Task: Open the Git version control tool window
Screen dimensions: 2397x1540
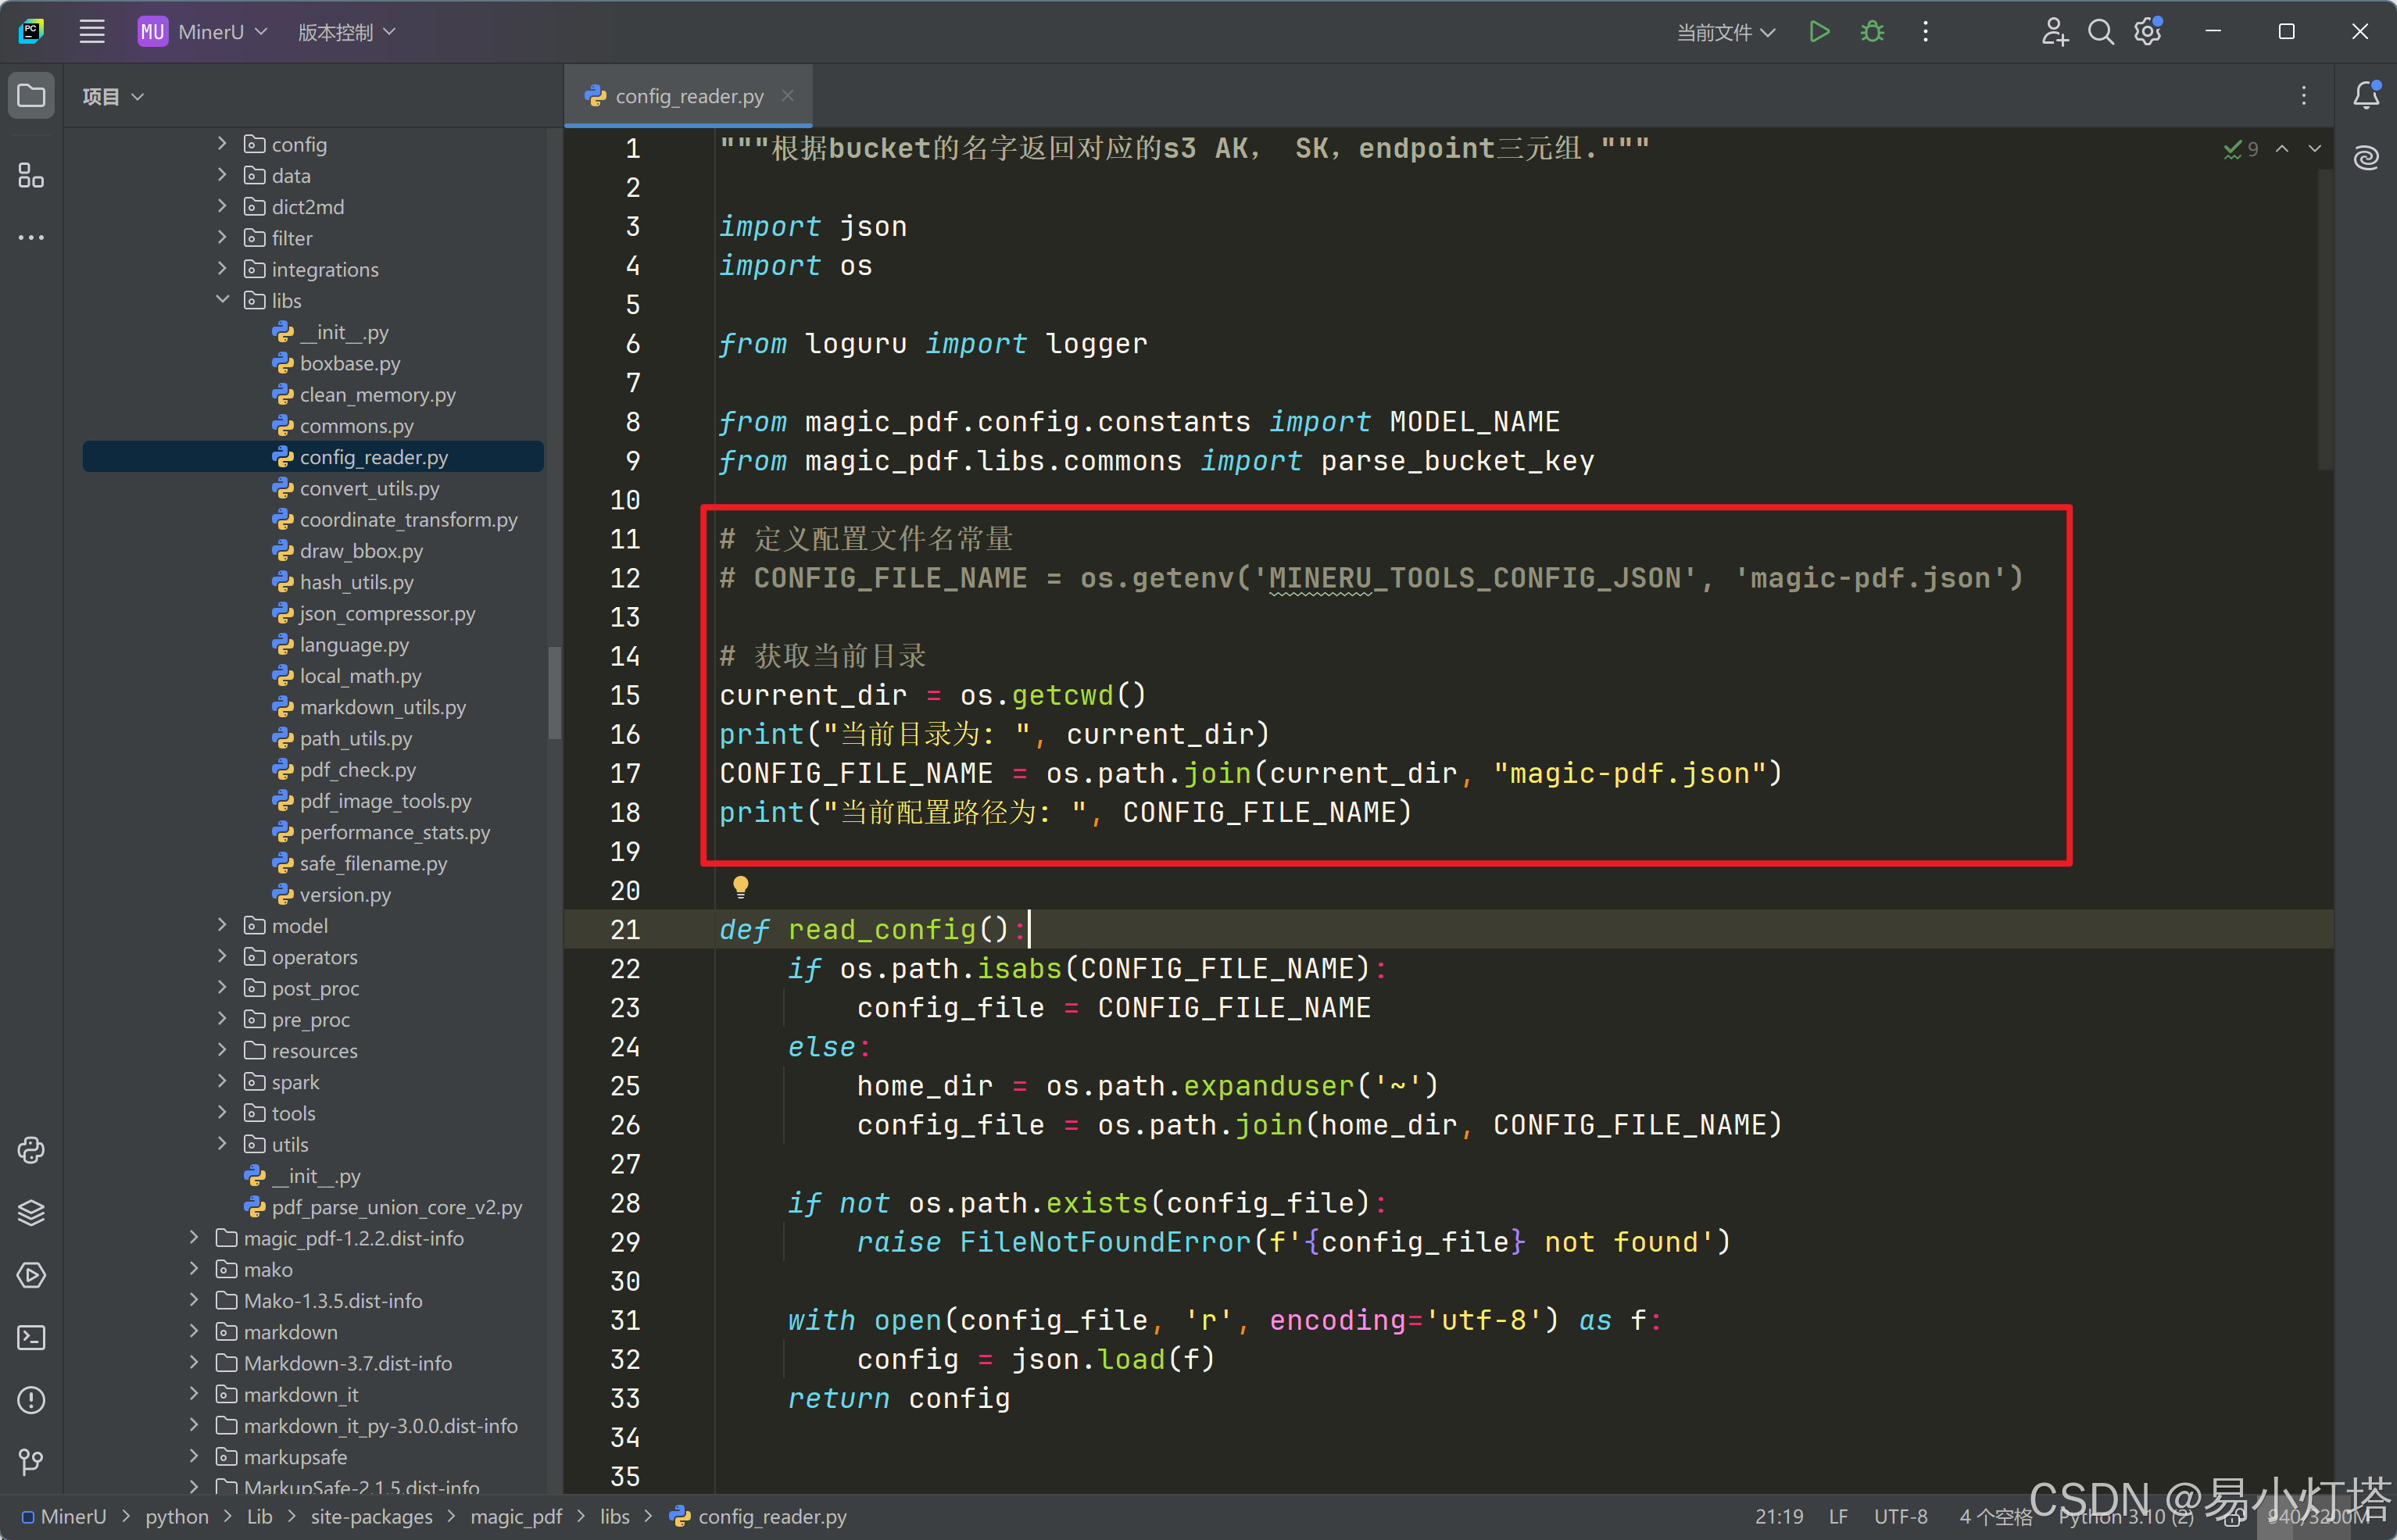Action: point(31,1462)
